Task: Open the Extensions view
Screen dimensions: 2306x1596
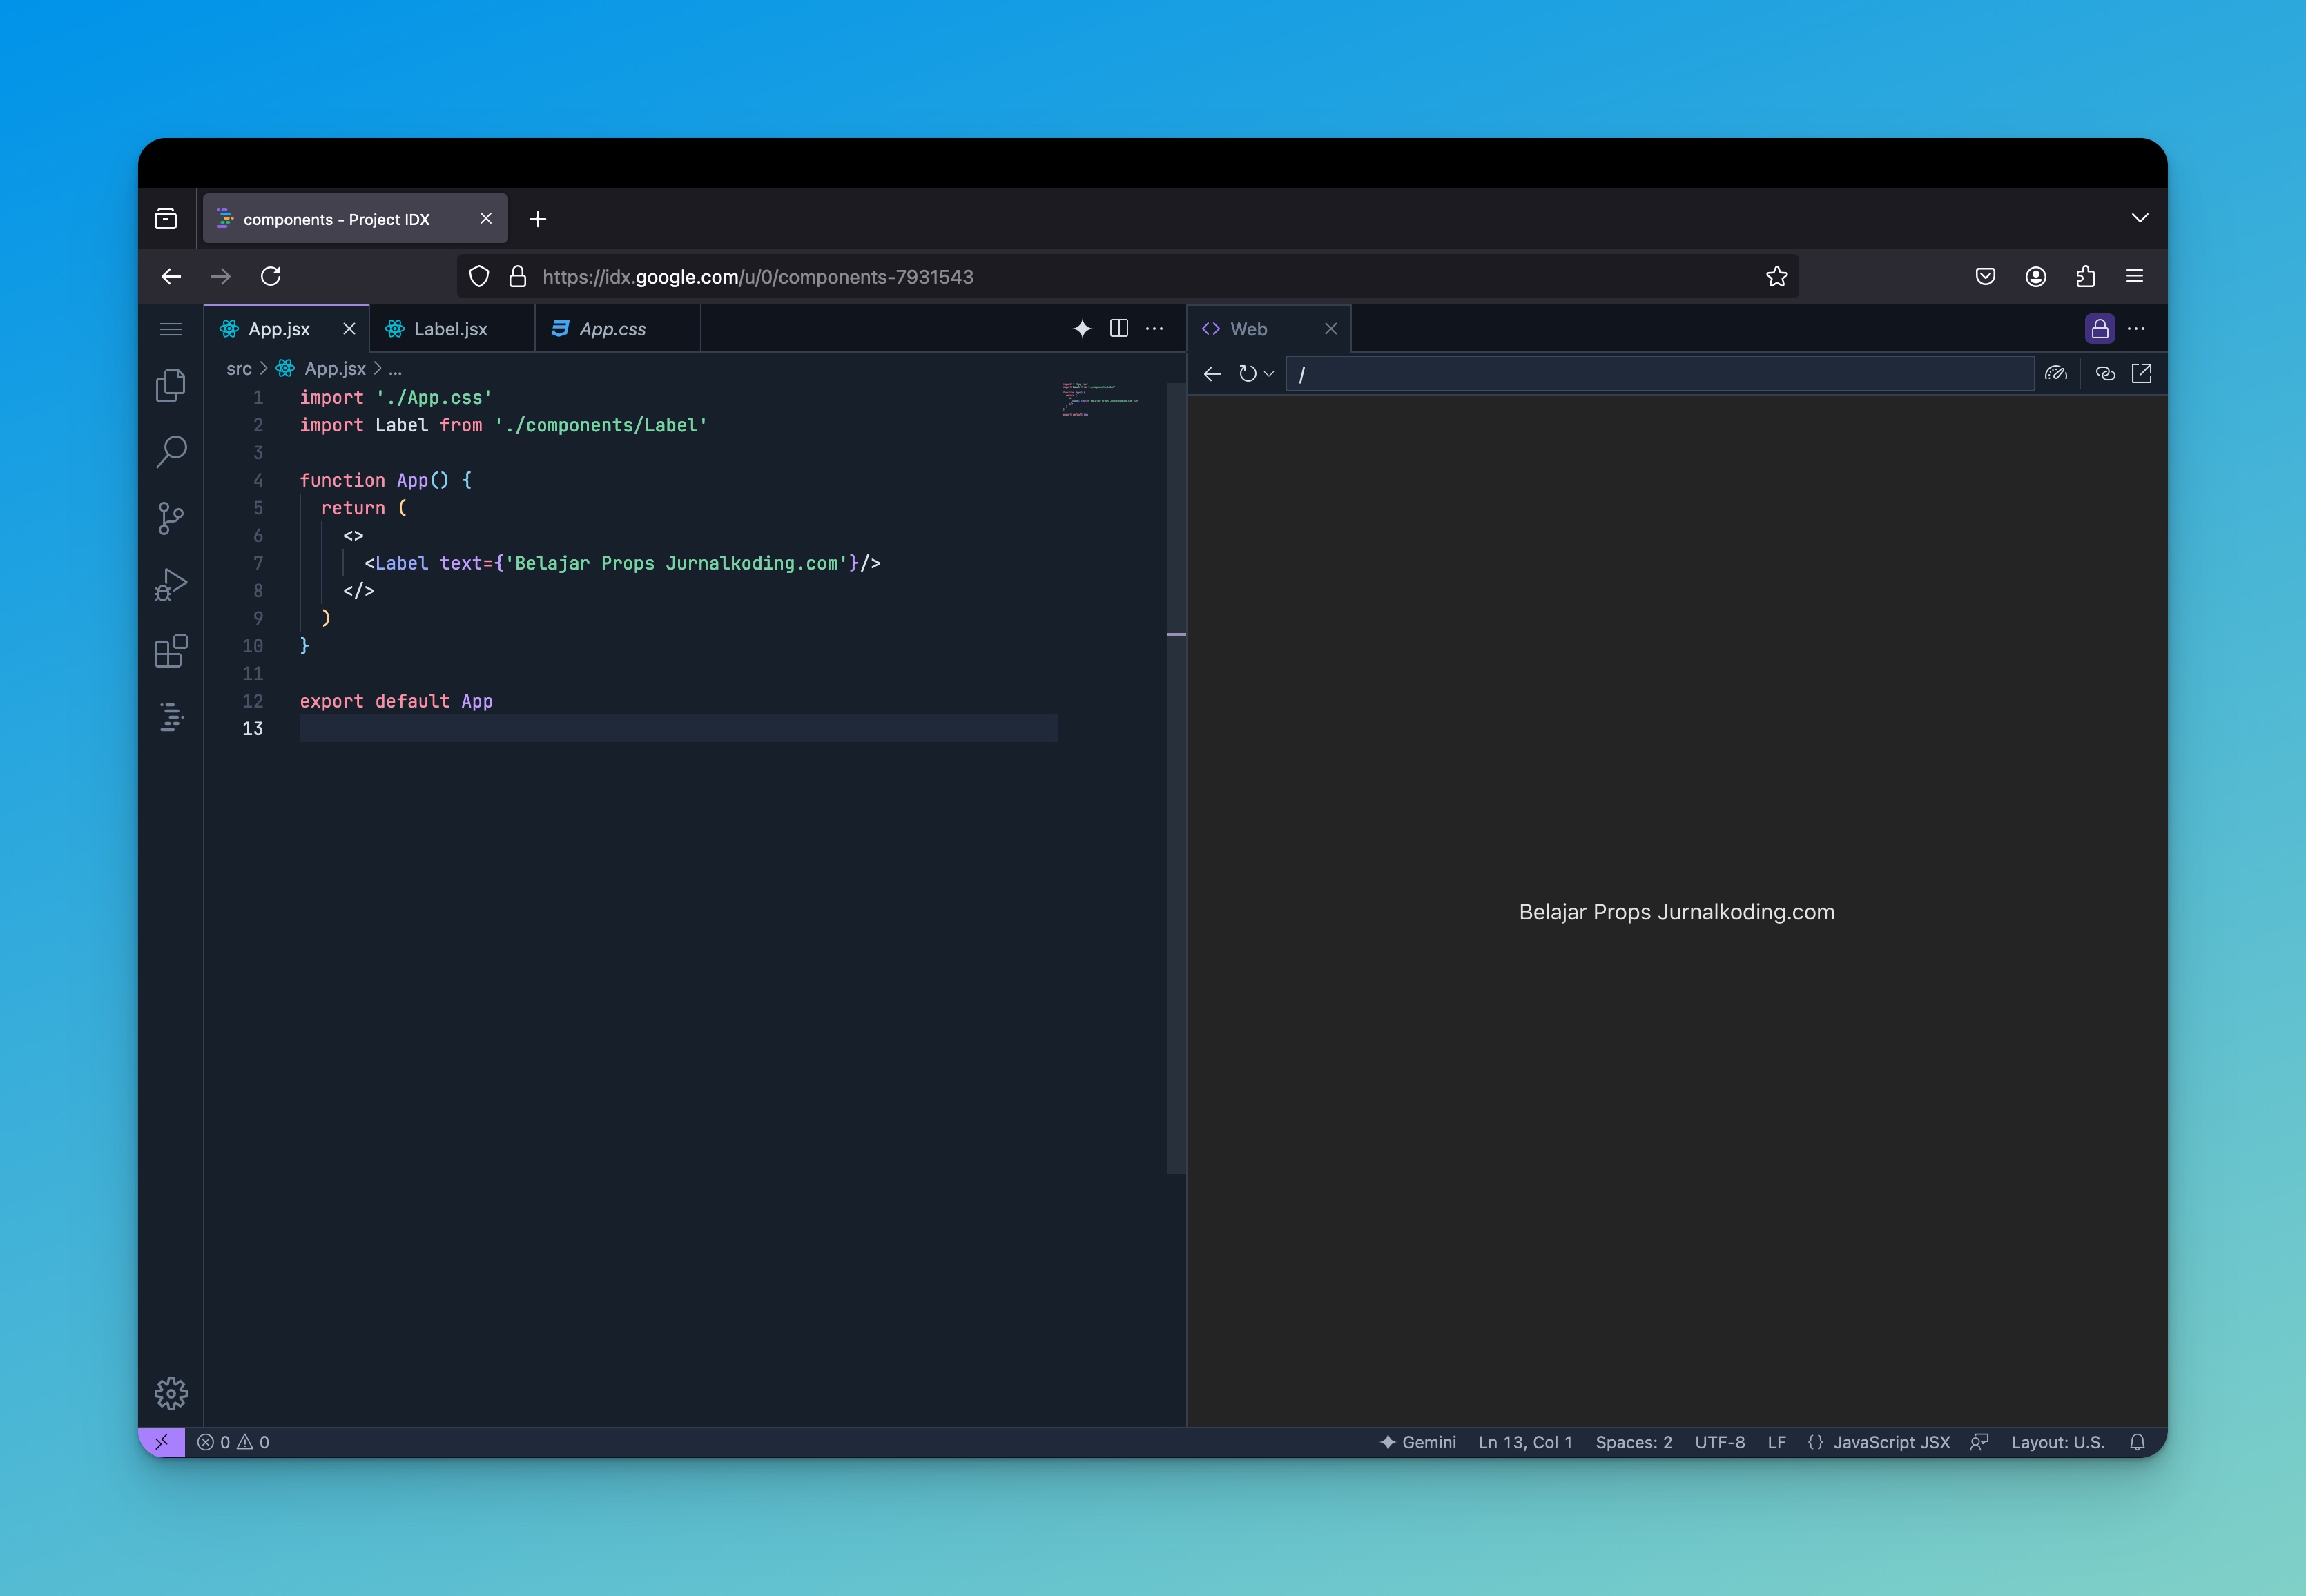Action: 171,651
